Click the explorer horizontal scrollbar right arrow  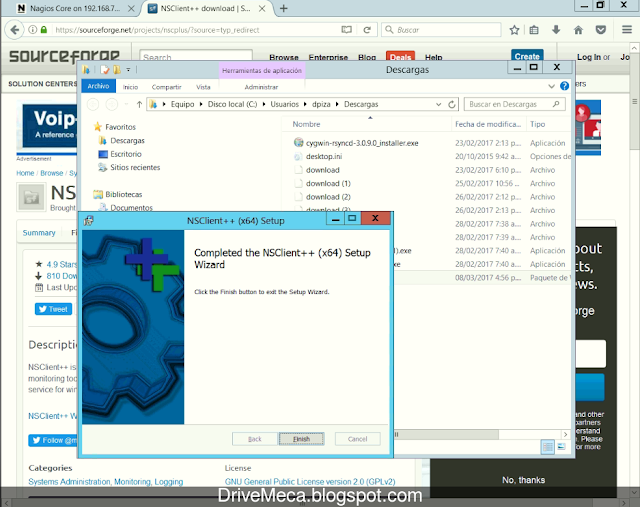[x=565, y=434]
